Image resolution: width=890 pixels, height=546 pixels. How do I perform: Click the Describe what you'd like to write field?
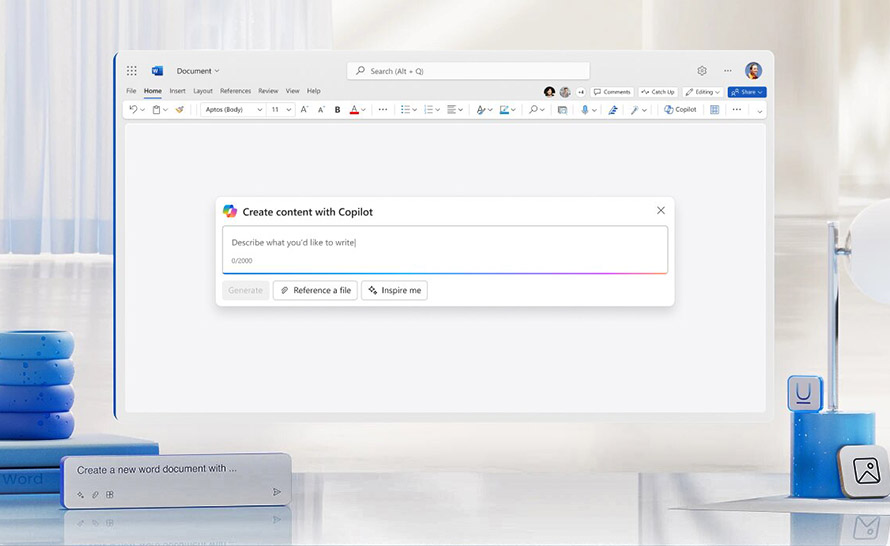pyautogui.click(x=444, y=243)
